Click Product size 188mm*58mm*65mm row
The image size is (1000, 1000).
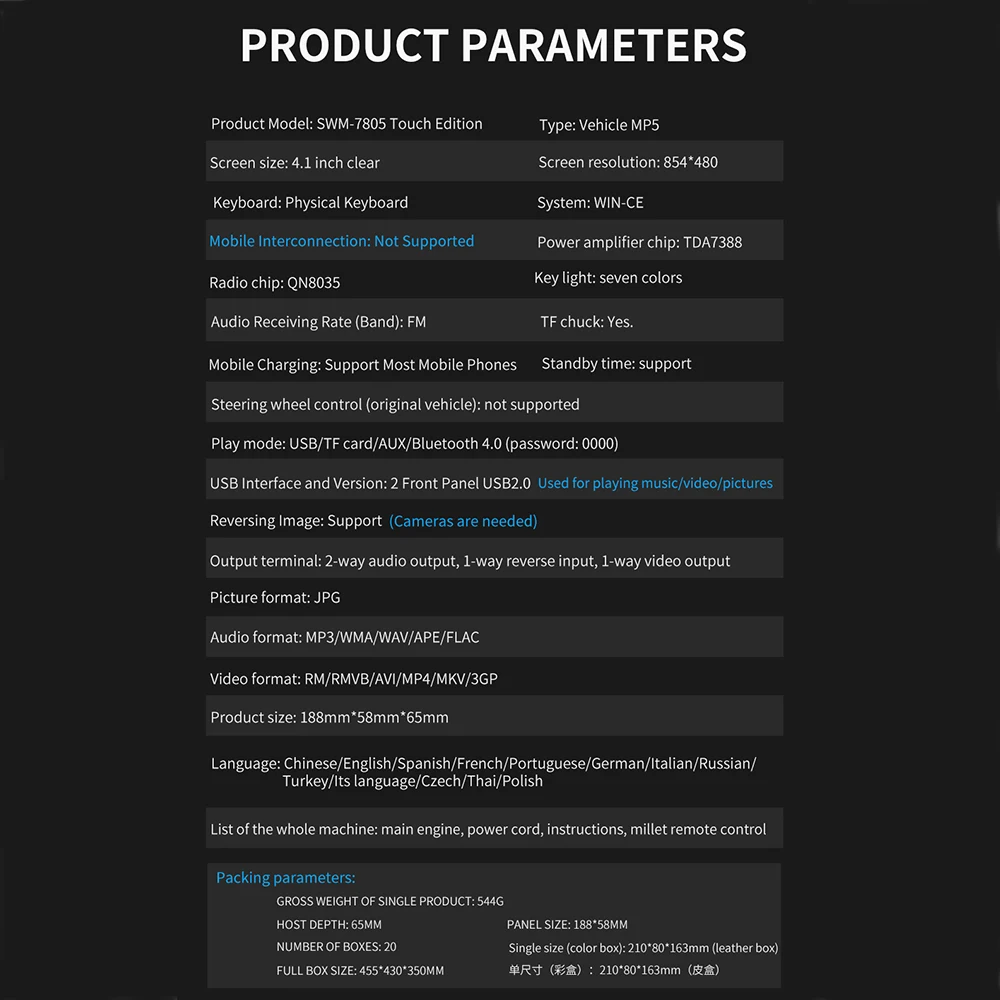pos(494,716)
